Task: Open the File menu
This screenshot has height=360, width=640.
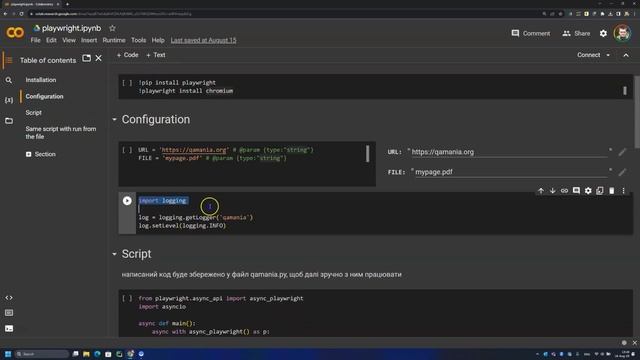Action: pyautogui.click(x=36, y=40)
